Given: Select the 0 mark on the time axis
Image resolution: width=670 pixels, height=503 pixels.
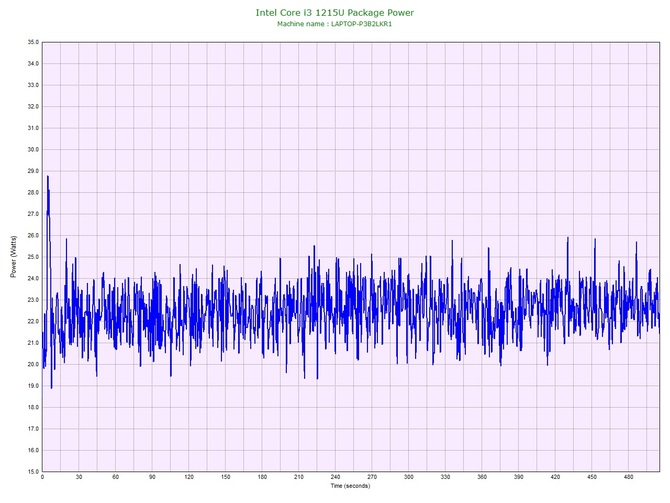Looking at the screenshot, I should pyautogui.click(x=42, y=478).
